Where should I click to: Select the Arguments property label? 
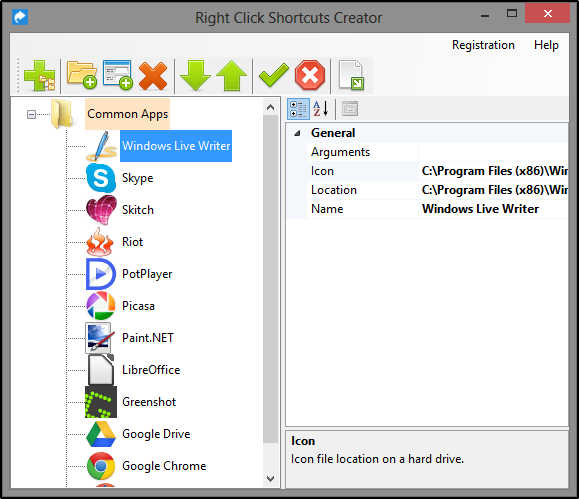point(340,152)
